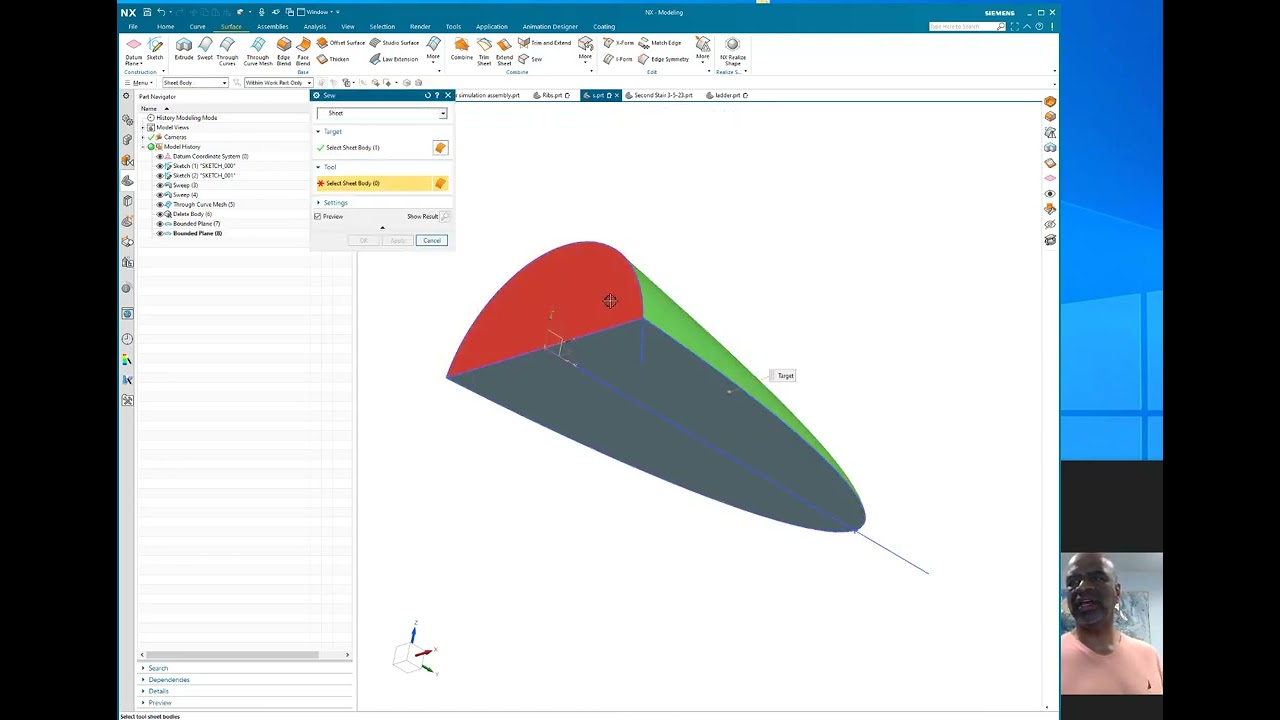The width and height of the screenshot is (1280, 720).
Task: Click the Match Edge tool
Action: (660, 43)
